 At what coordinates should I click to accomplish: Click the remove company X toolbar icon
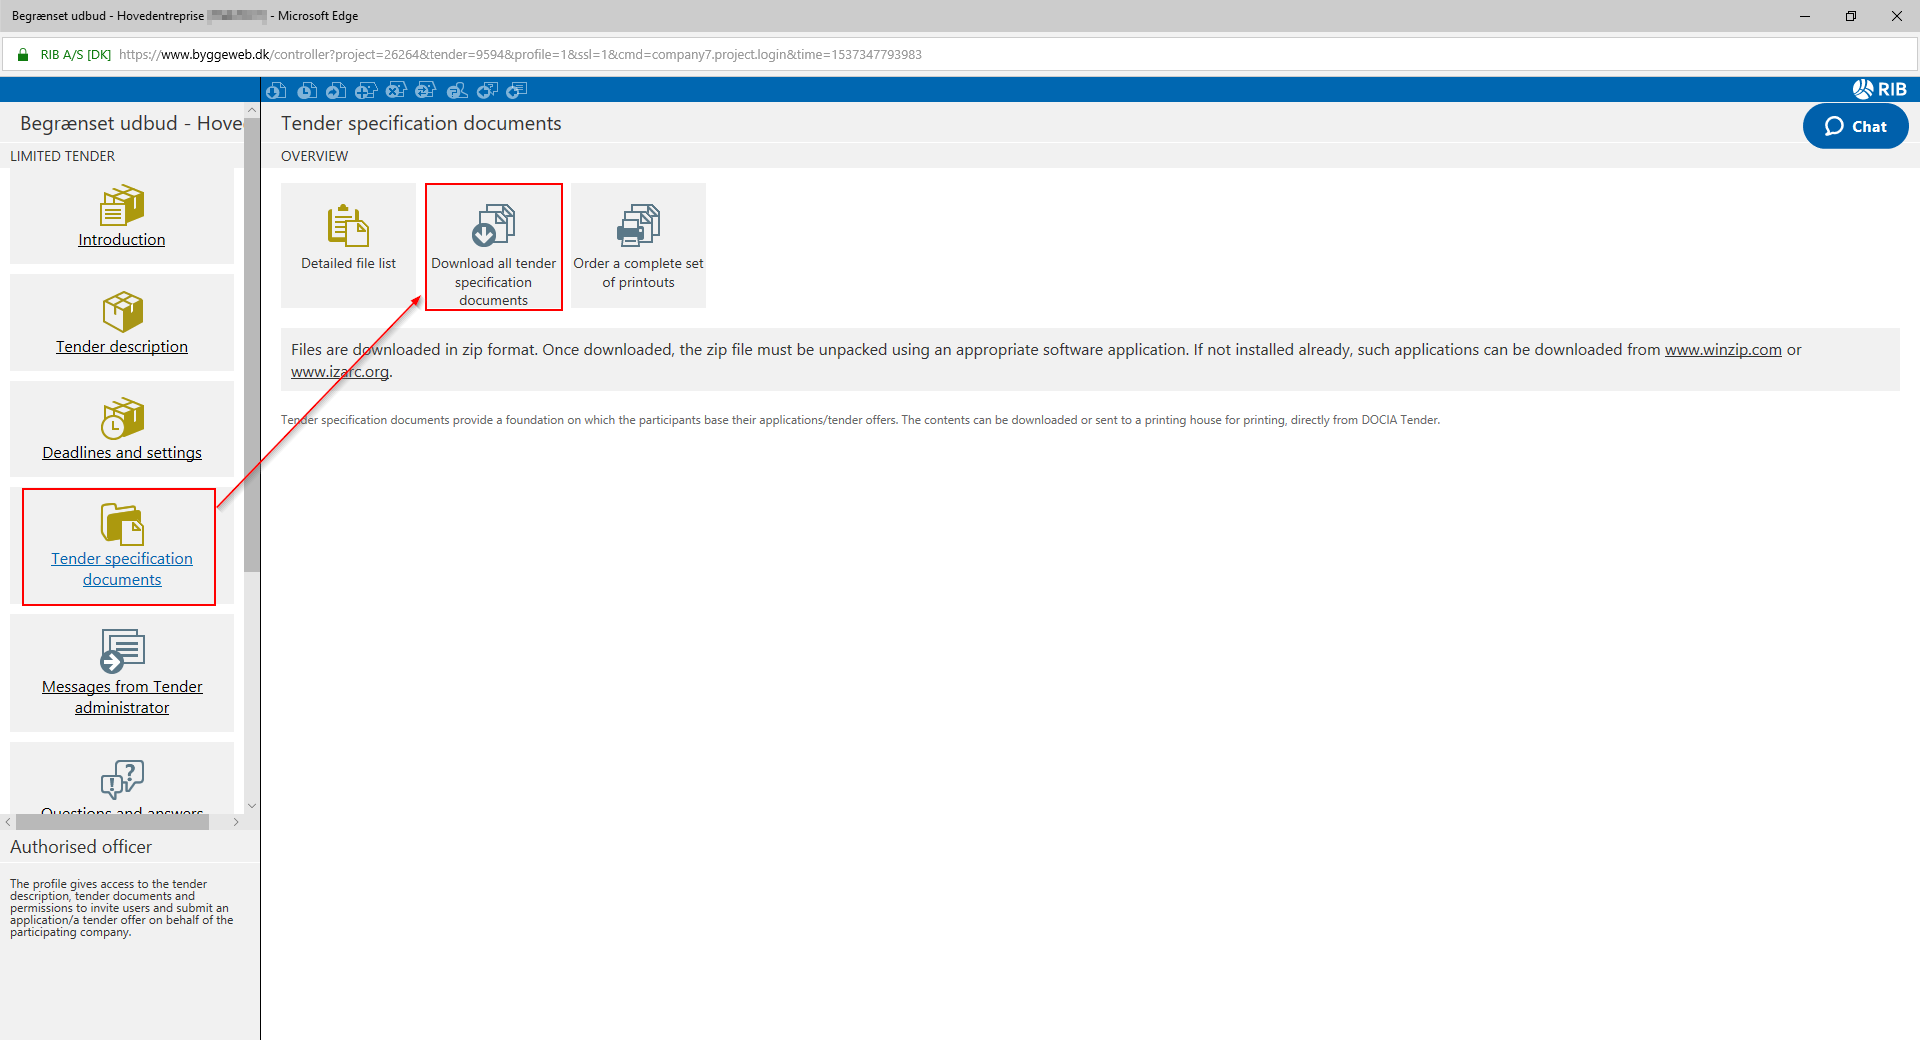pos(396,91)
